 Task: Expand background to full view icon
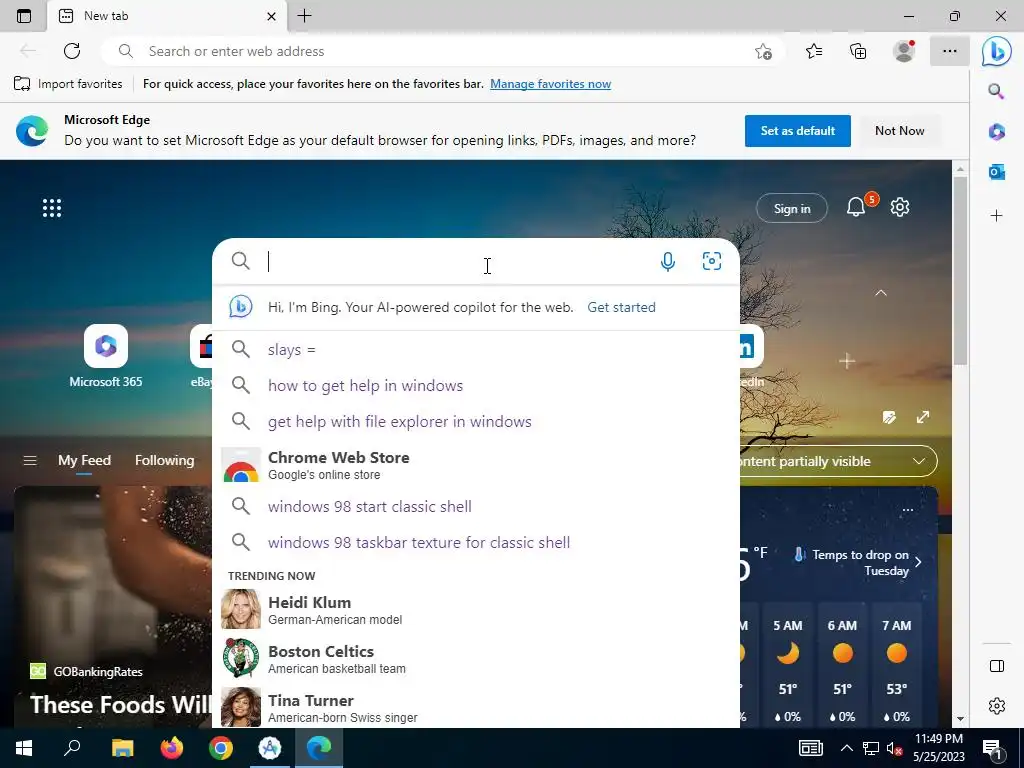tap(923, 417)
